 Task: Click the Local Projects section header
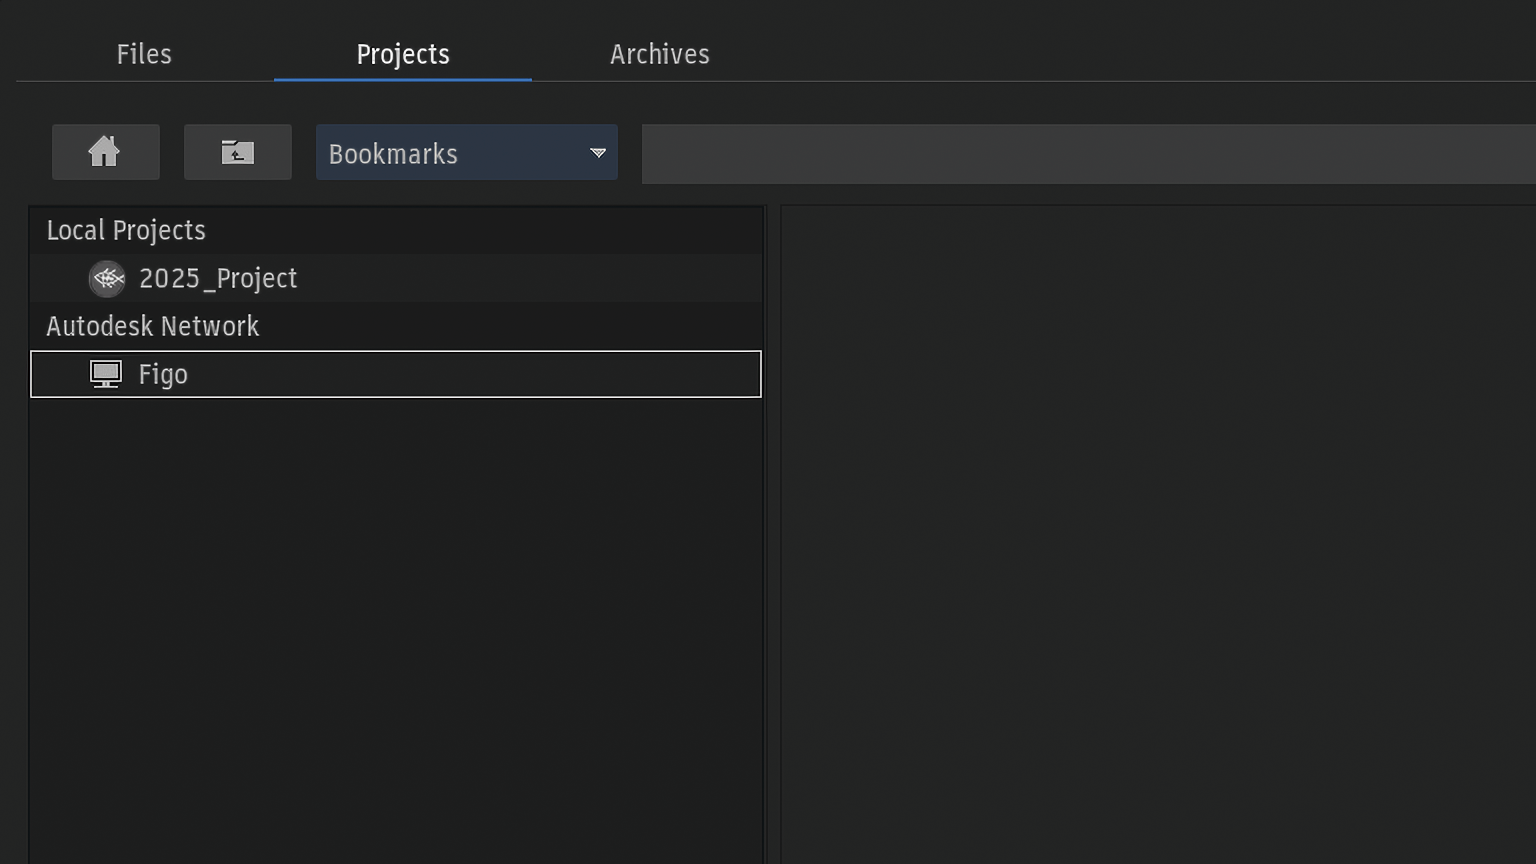pos(126,230)
